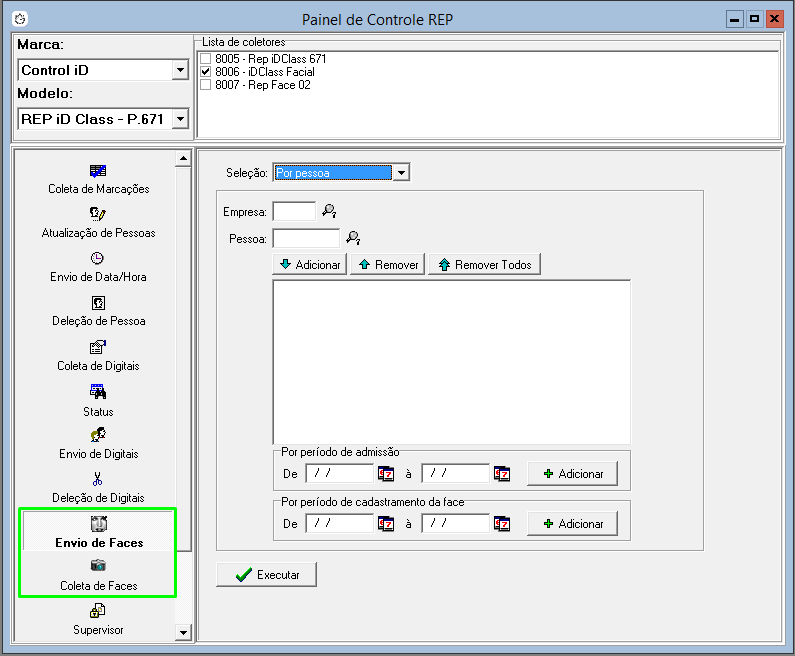Viewport: 795px width, 656px height.
Task: Select Atualização de Pessoas icon
Action: [98, 213]
